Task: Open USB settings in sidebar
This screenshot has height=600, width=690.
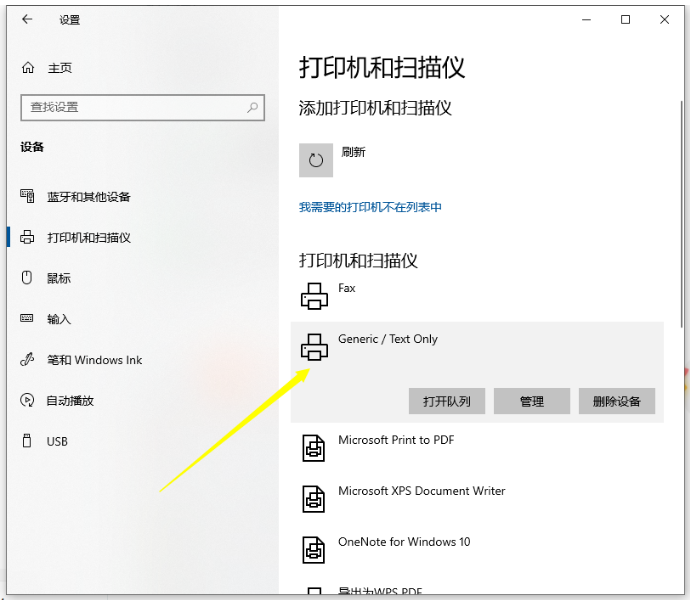Action: click(x=57, y=441)
